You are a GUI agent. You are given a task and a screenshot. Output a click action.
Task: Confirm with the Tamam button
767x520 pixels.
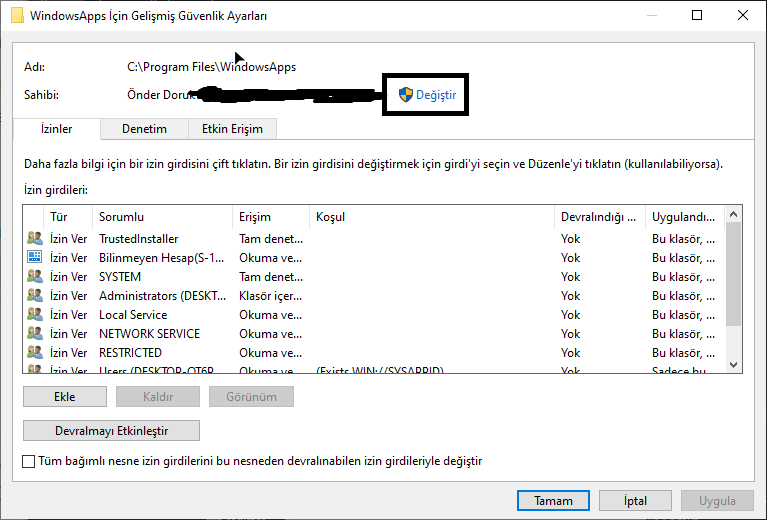point(553,501)
